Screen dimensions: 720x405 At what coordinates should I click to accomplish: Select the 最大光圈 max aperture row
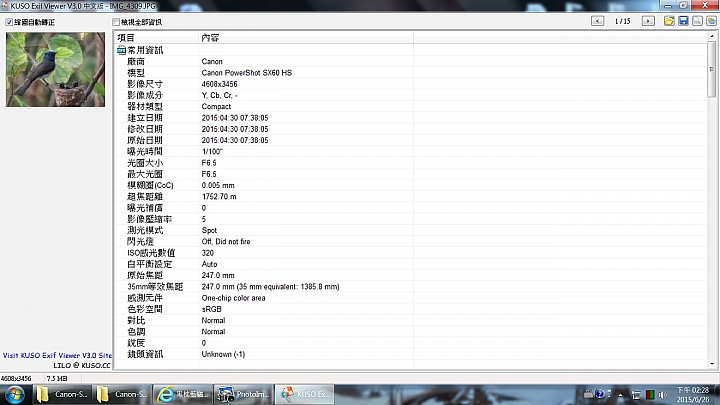coord(411,174)
